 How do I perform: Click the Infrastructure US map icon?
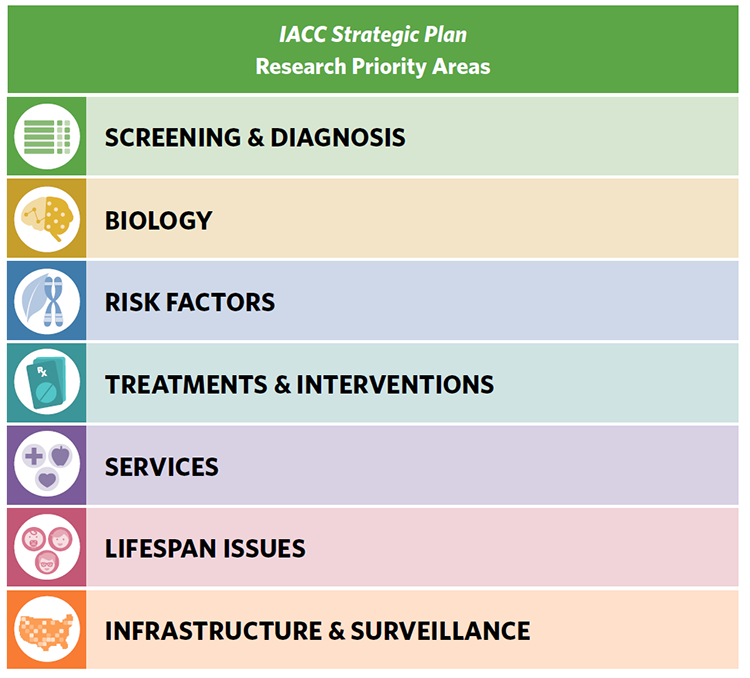[x=47, y=630]
